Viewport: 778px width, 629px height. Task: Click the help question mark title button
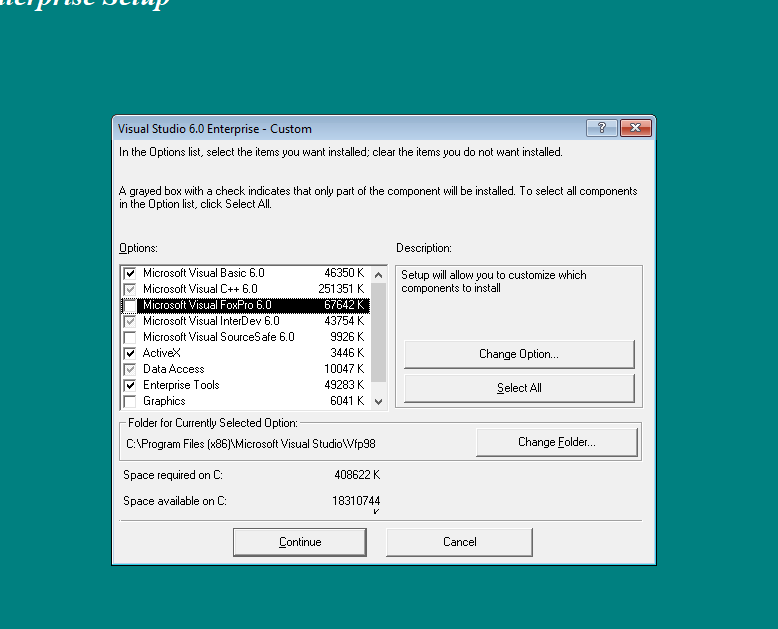(x=601, y=128)
